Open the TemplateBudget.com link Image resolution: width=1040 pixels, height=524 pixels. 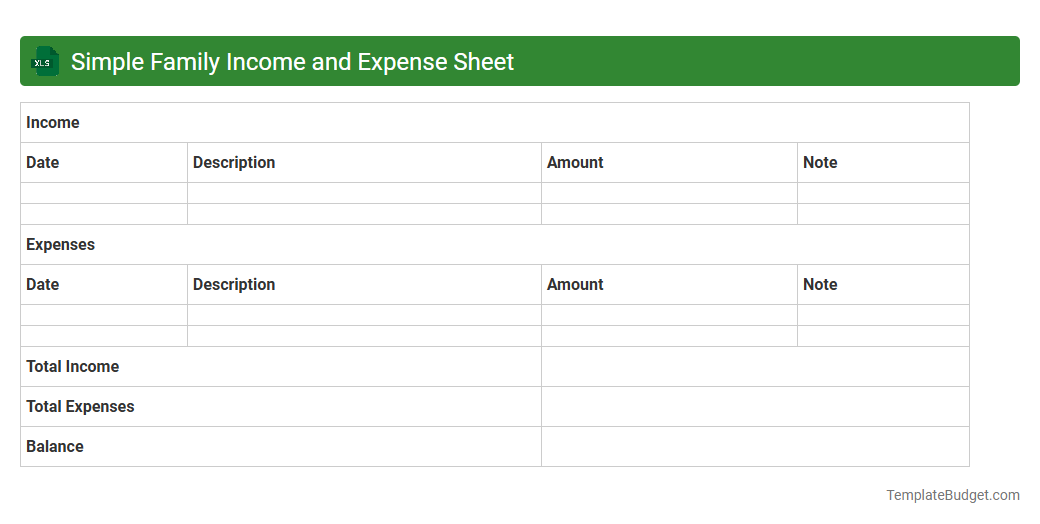(953, 495)
